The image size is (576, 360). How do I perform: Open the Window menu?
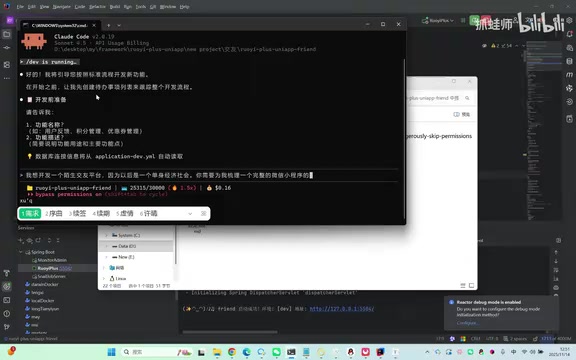pos(168,7)
